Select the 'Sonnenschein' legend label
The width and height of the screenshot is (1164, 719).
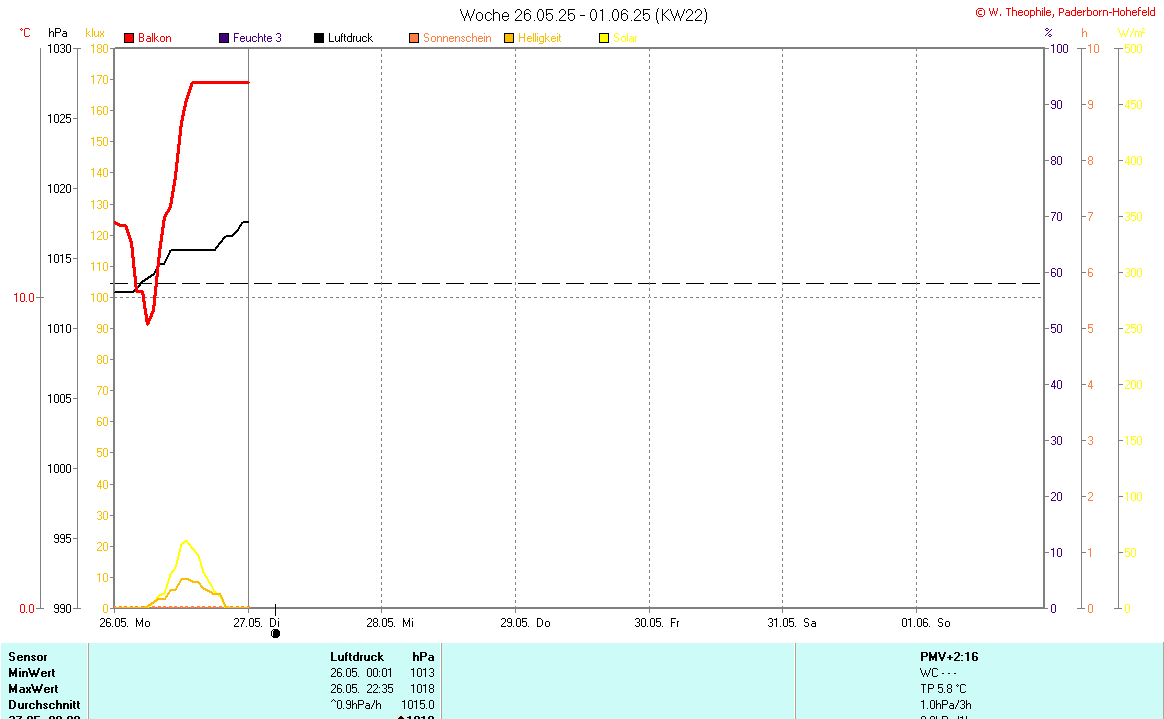(x=457, y=38)
